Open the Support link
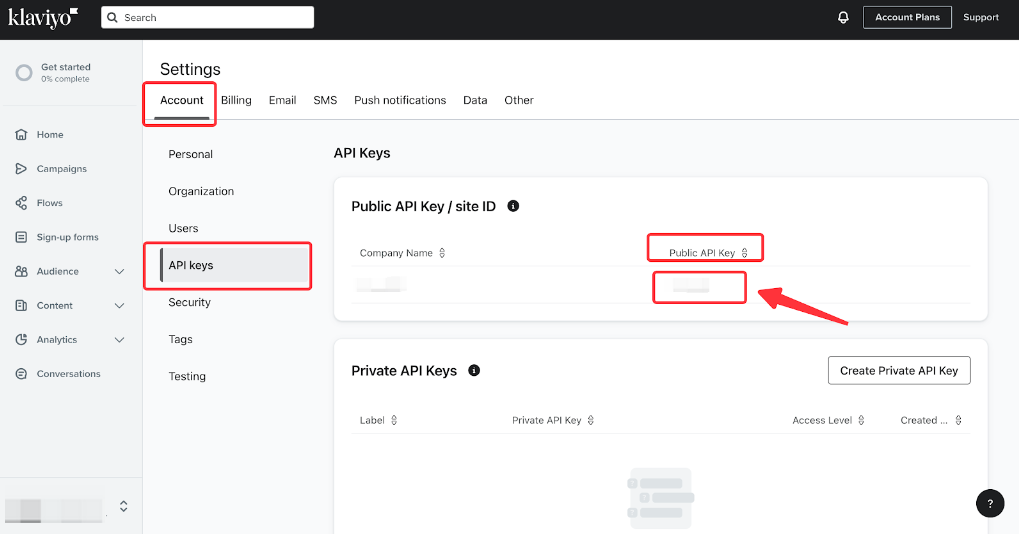Viewport: 1019px width, 541px height. (x=981, y=18)
